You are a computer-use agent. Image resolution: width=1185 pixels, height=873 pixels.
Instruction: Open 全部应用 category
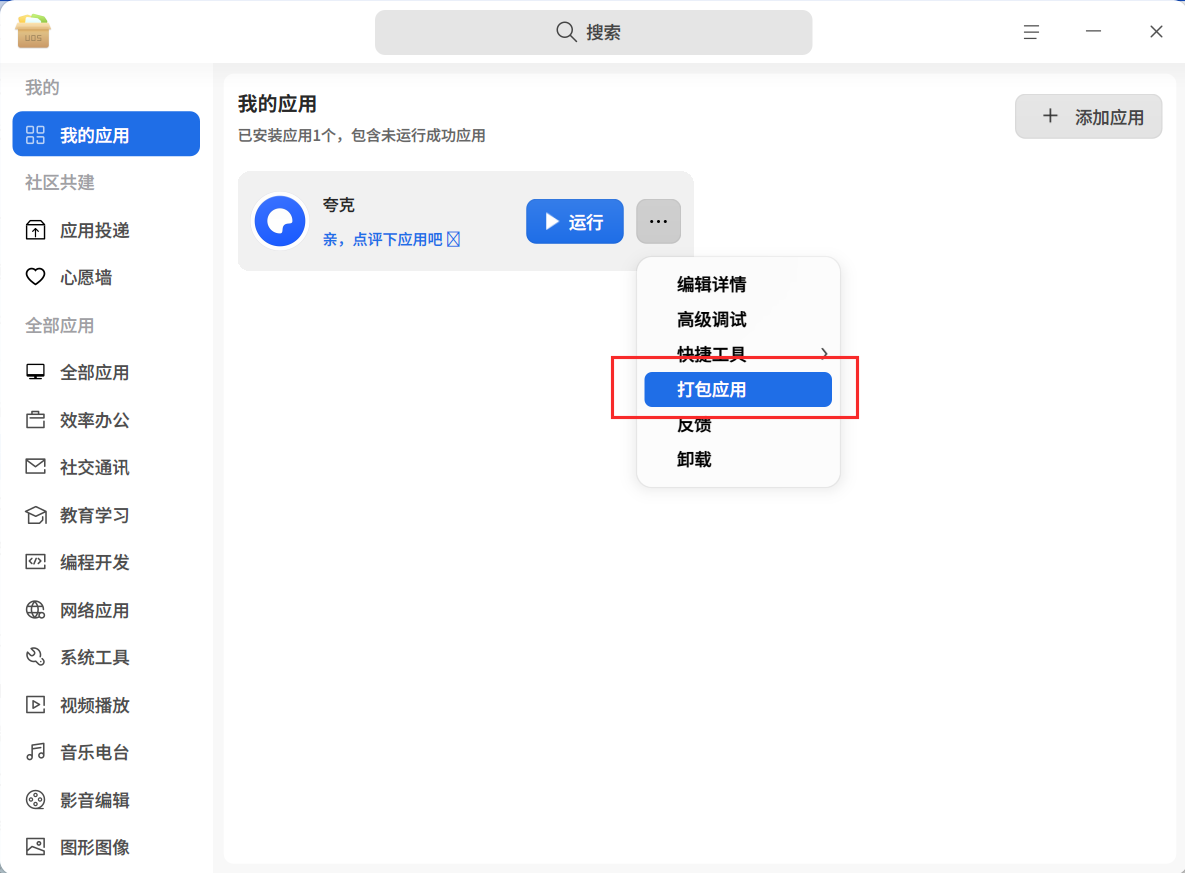click(107, 373)
